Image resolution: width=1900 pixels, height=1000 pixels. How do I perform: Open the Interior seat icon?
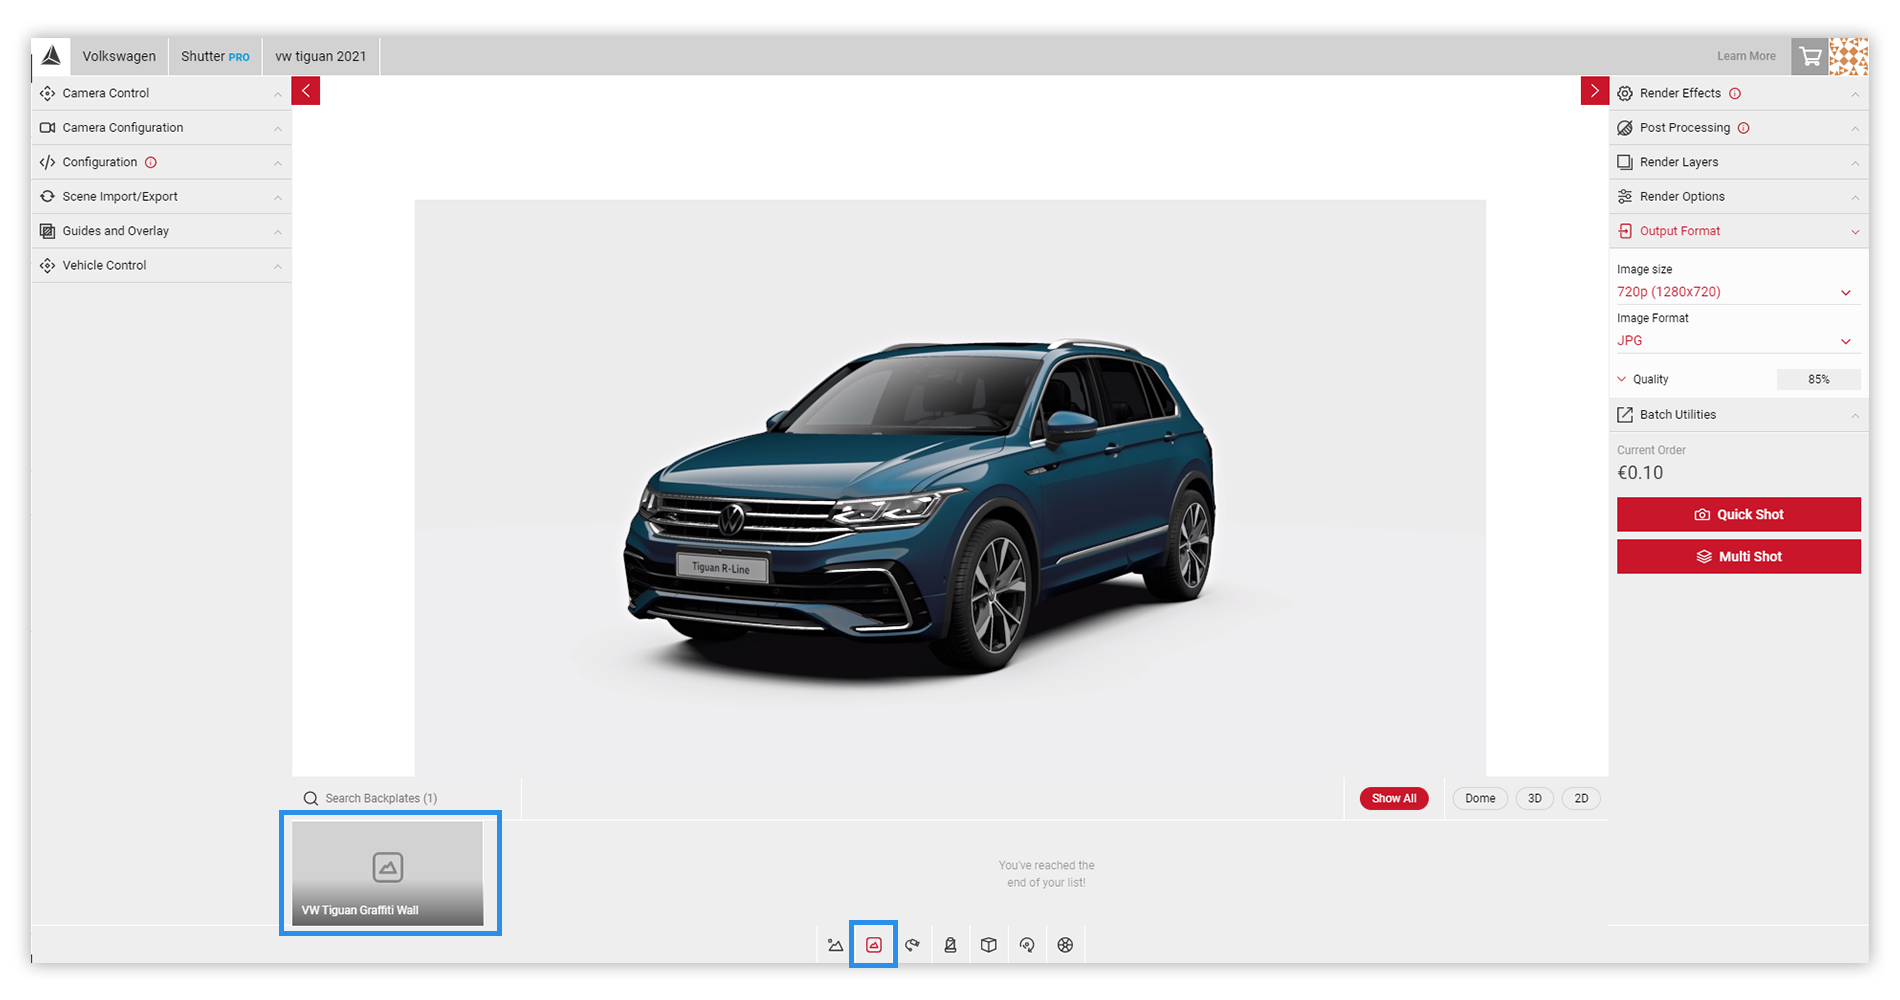tap(950, 945)
